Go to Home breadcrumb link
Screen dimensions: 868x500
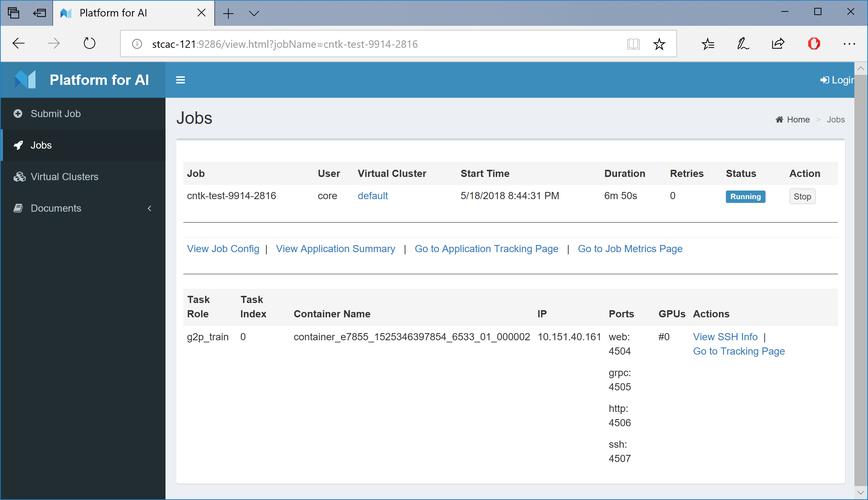(793, 120)
